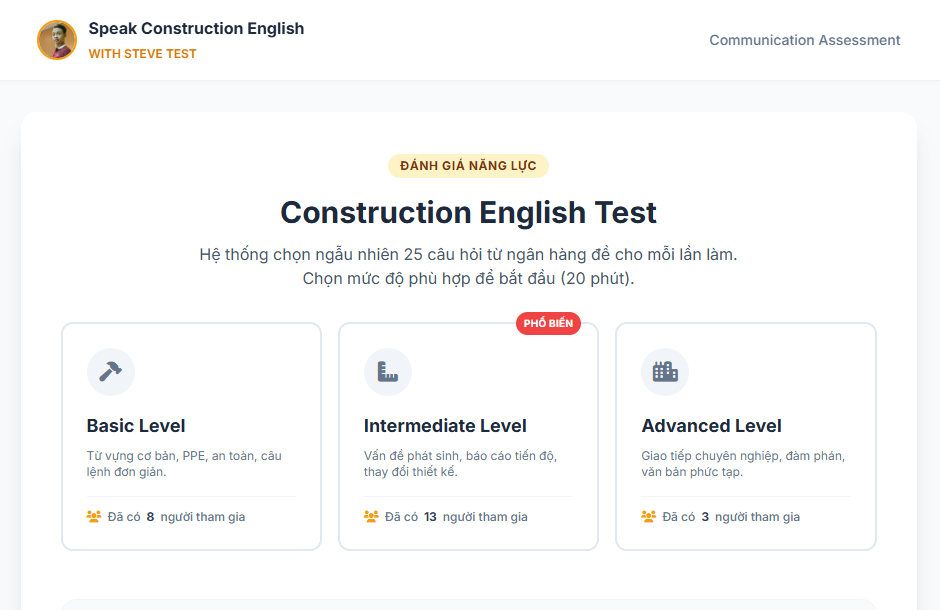Click the circular icon background above Intermediate Level
Image resolution: width=940 pixels, height=610 pixels.
(388, 371)
